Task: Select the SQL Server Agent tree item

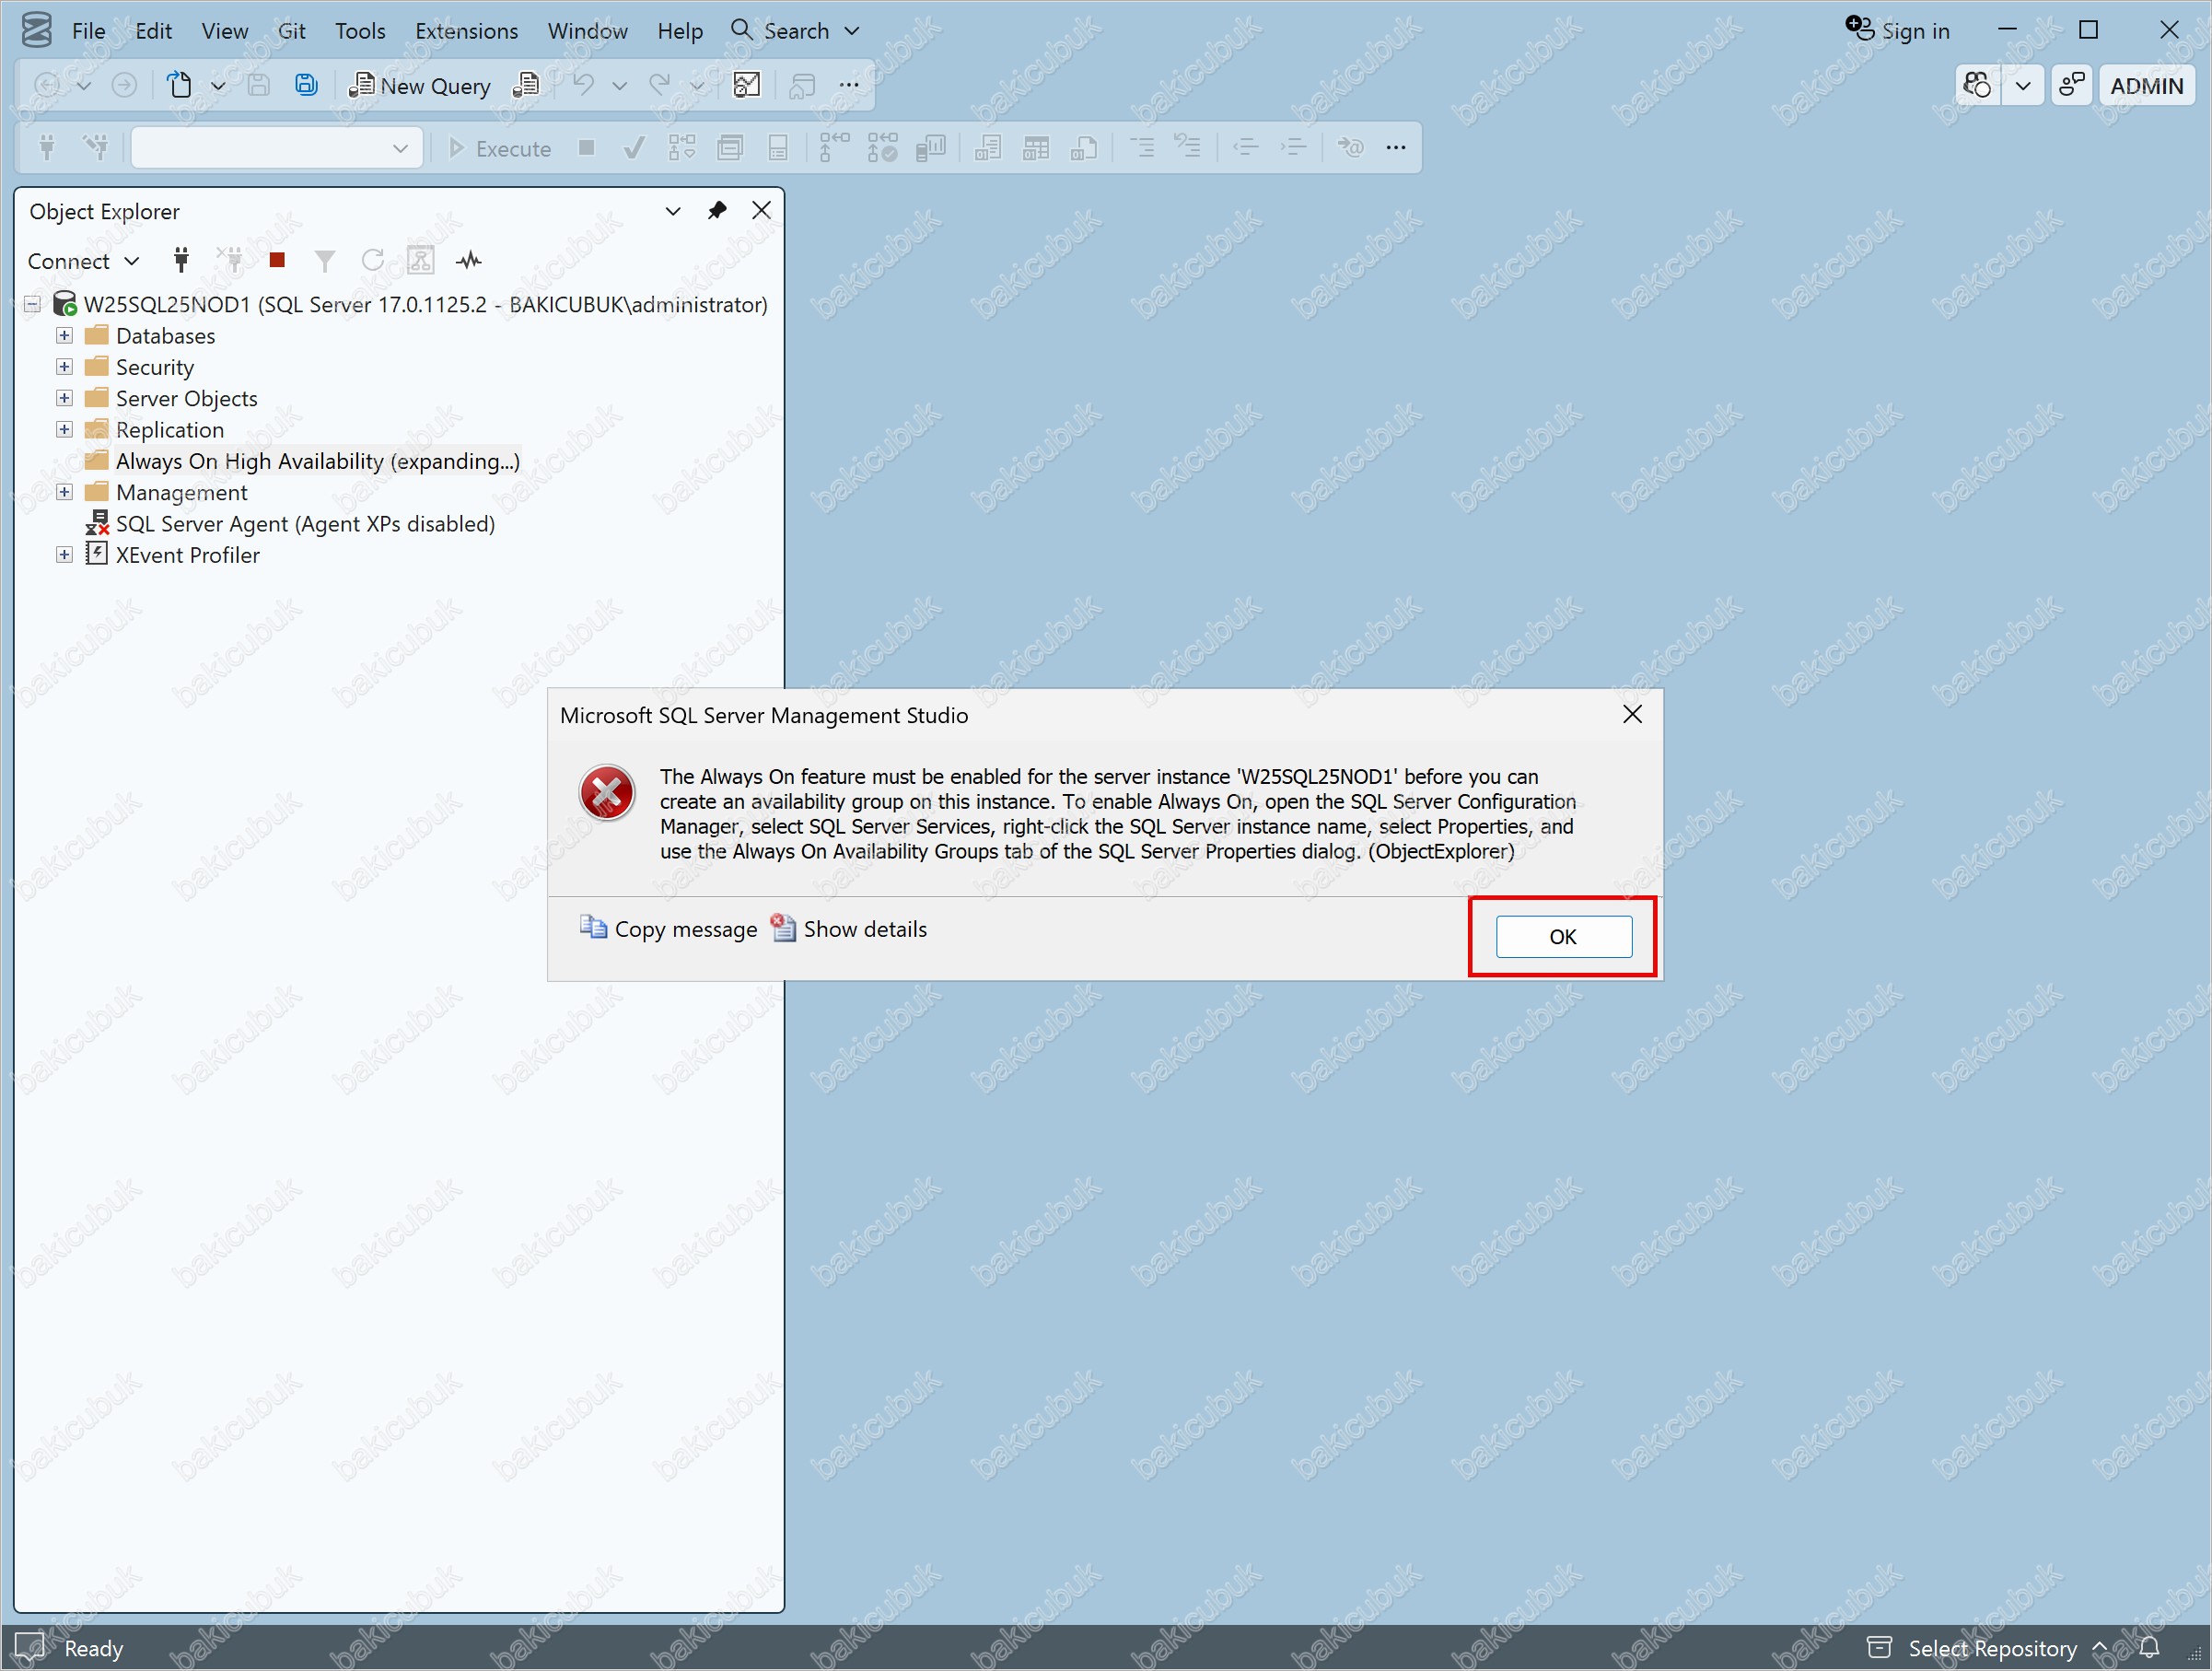Action: tap(305, 524)
